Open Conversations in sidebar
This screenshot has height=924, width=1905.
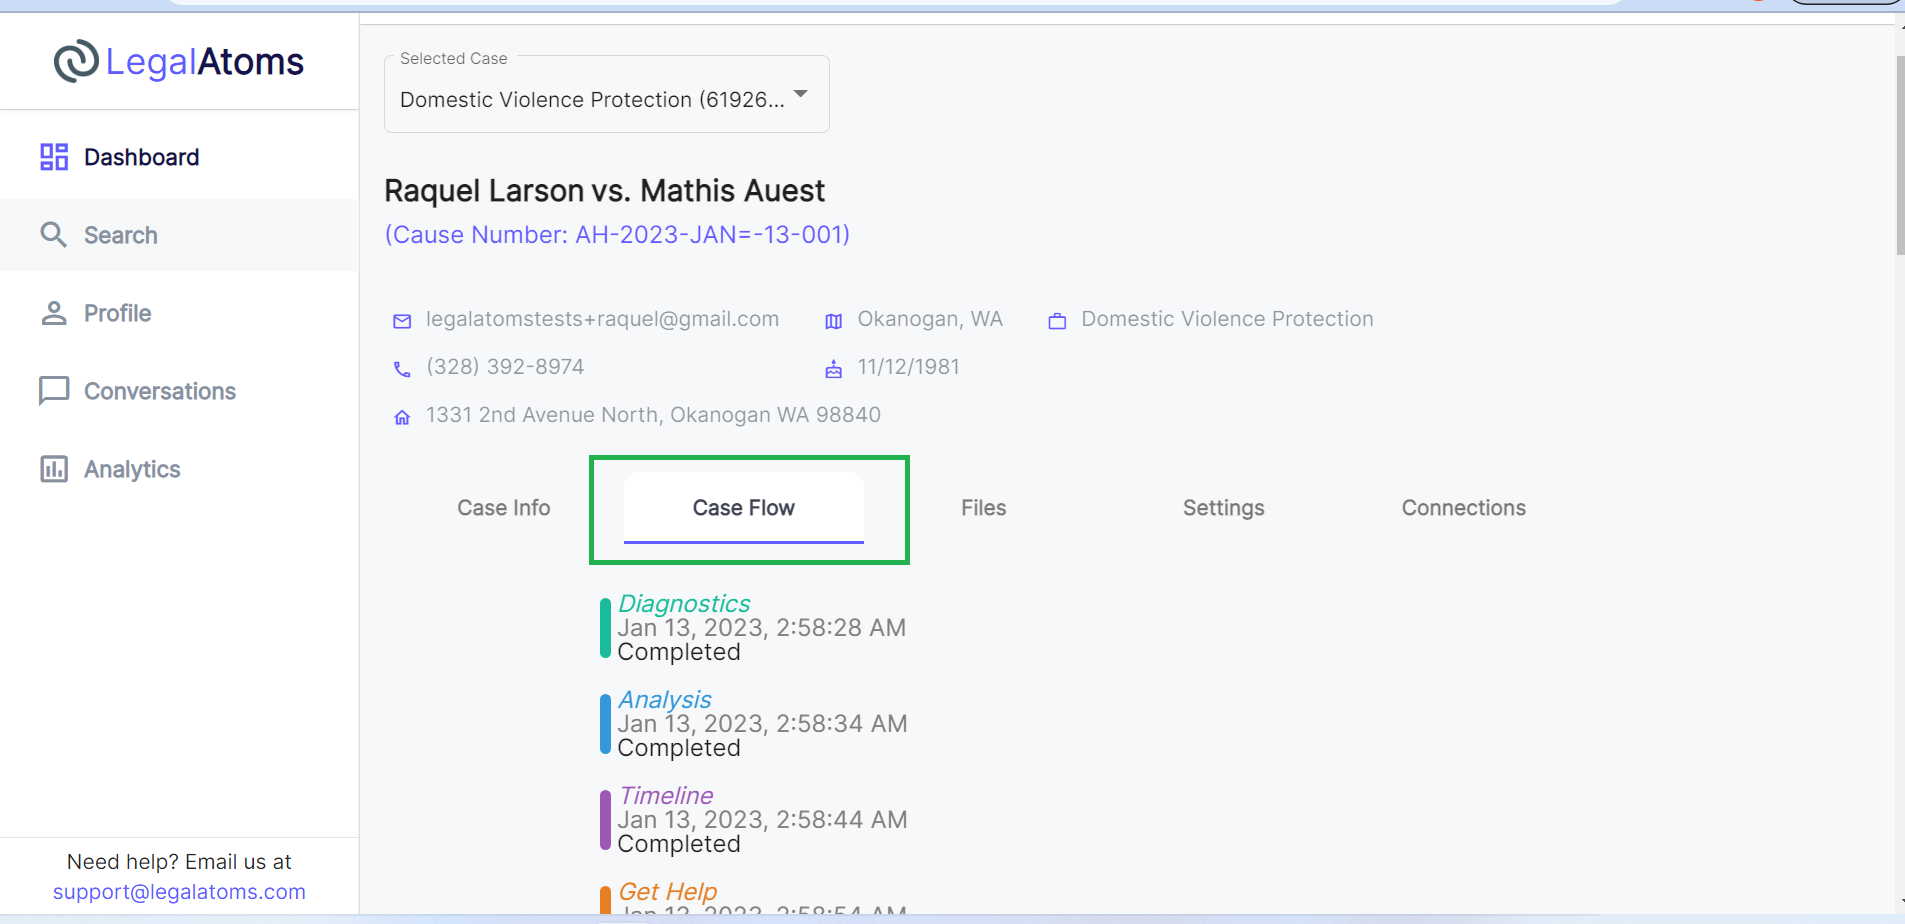pyautogui.click(x=179, y=391)
